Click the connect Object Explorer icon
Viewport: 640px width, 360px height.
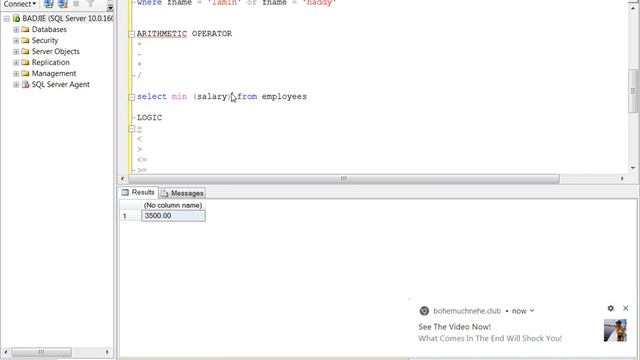click(x=48, y=4)
